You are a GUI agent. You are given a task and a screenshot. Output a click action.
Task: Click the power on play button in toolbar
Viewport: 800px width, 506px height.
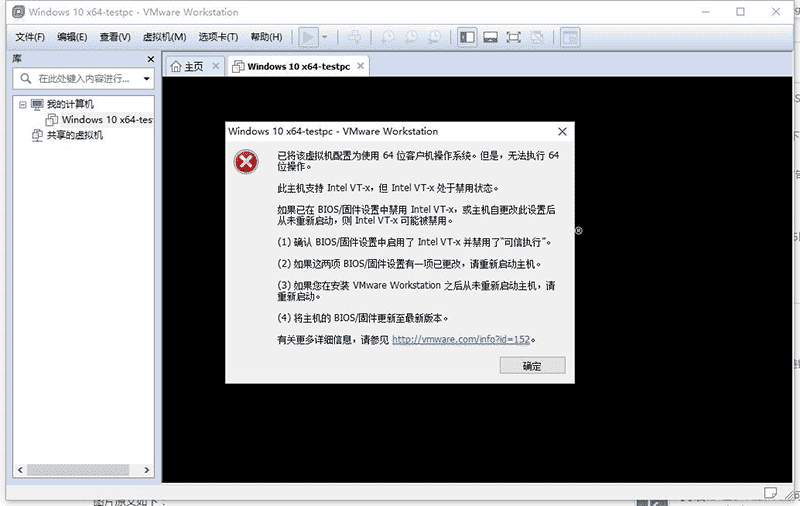tap(308, 37)
